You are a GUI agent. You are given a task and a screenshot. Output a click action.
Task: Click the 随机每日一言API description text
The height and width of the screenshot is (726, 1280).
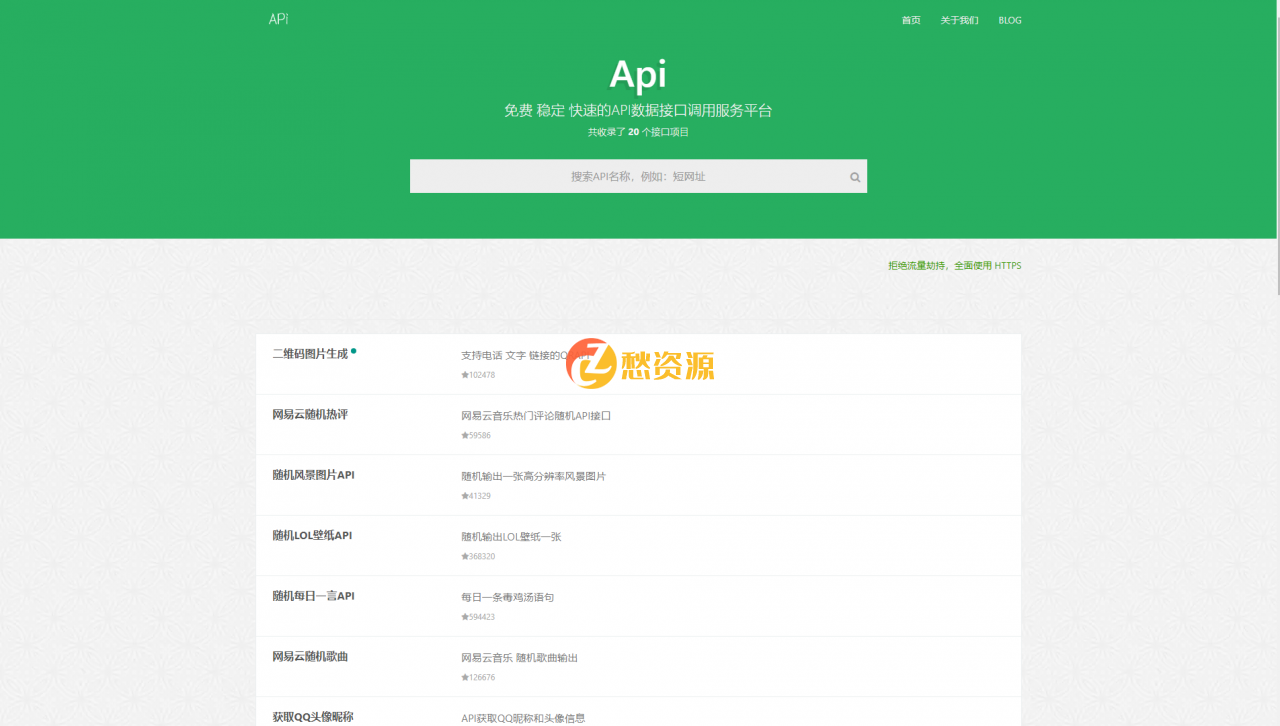pyautogui.click(x=509, y=596)
